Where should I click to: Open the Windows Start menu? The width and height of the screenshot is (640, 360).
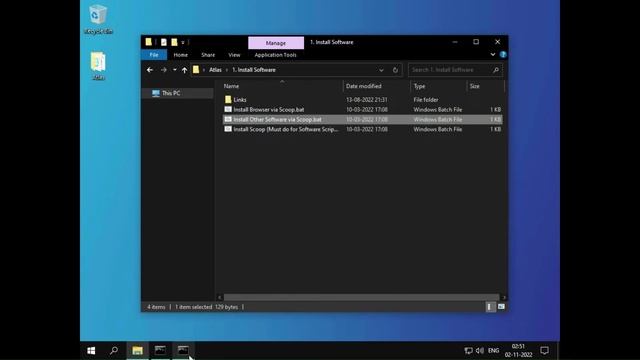tap(91, 351)
